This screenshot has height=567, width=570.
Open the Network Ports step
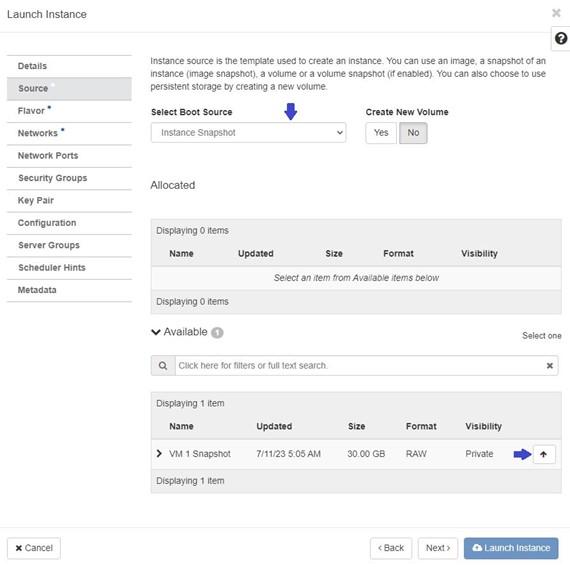(69, 156)
